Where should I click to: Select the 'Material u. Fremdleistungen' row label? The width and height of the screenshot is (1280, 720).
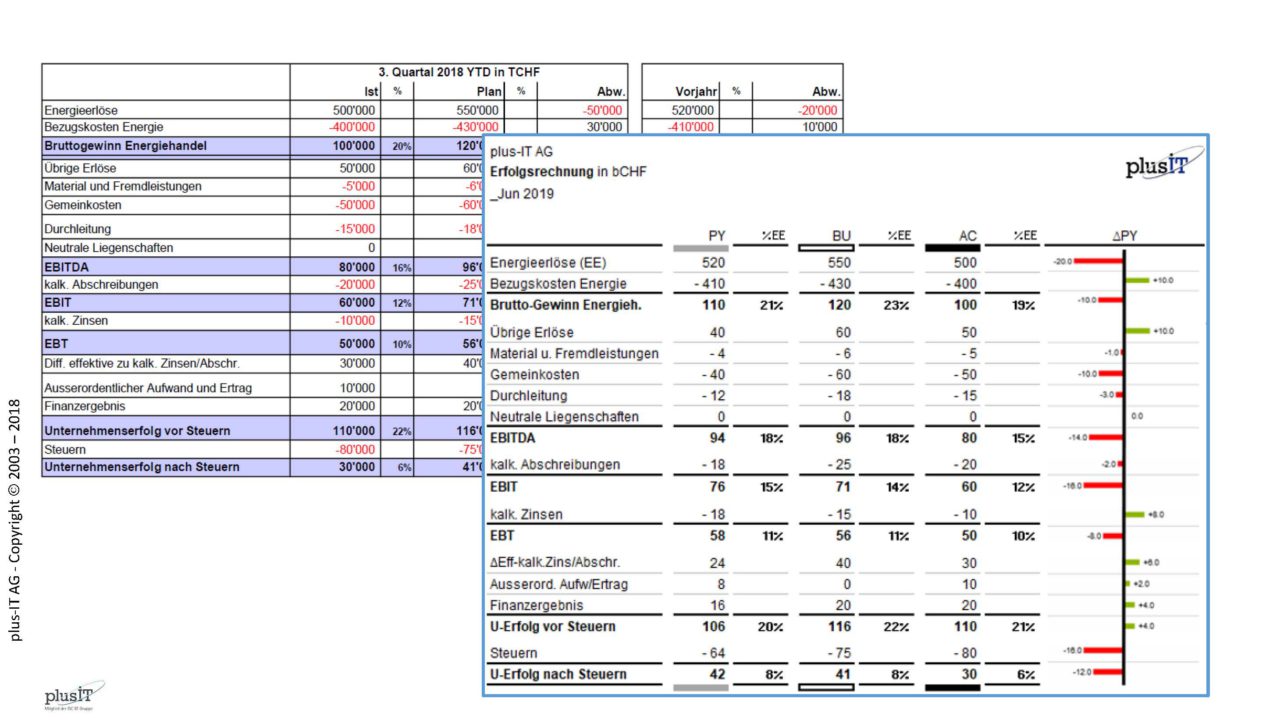(574, 353)
